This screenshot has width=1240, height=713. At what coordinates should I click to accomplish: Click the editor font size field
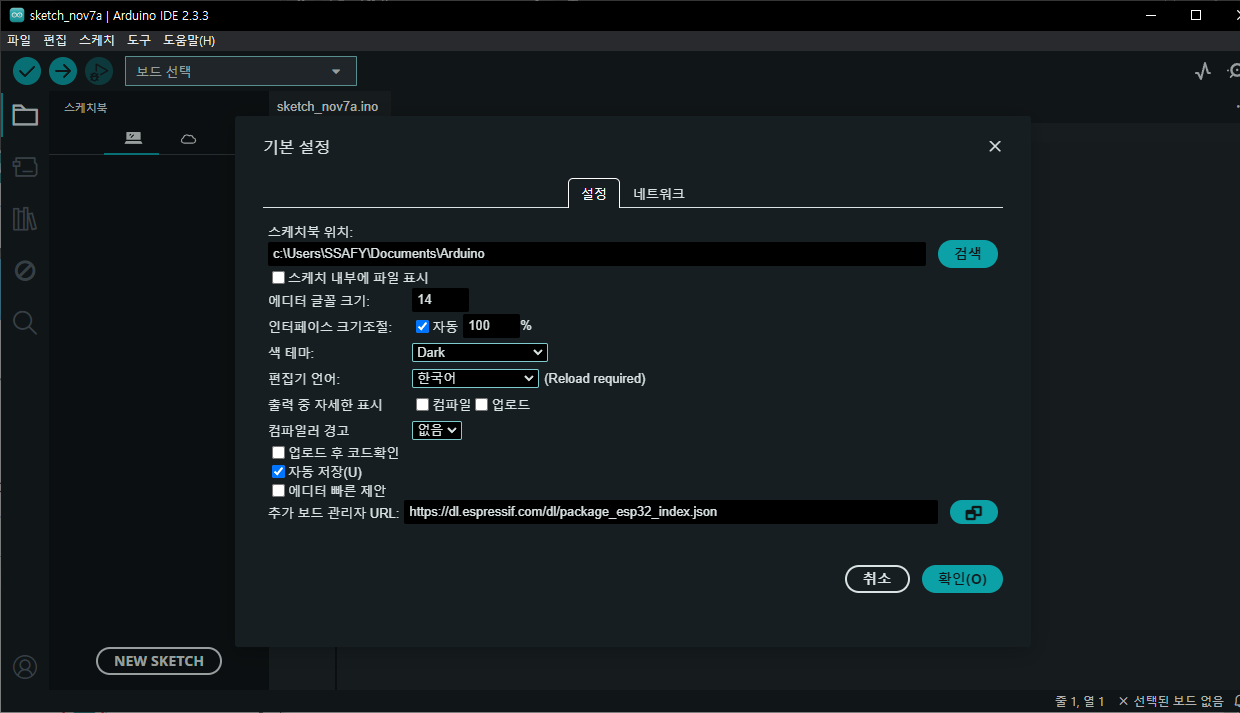tap(440, 300)
